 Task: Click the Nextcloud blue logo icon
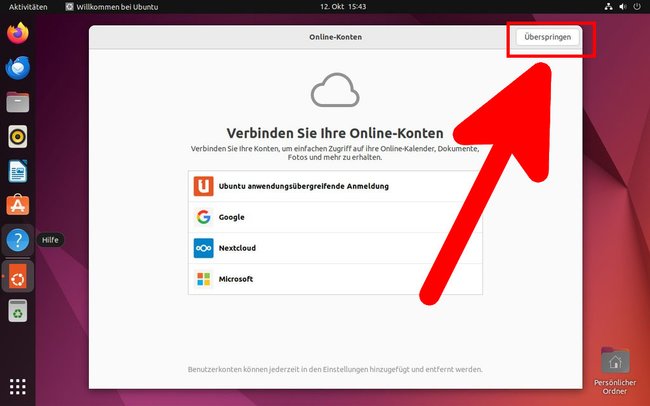[x=204, y=248]
